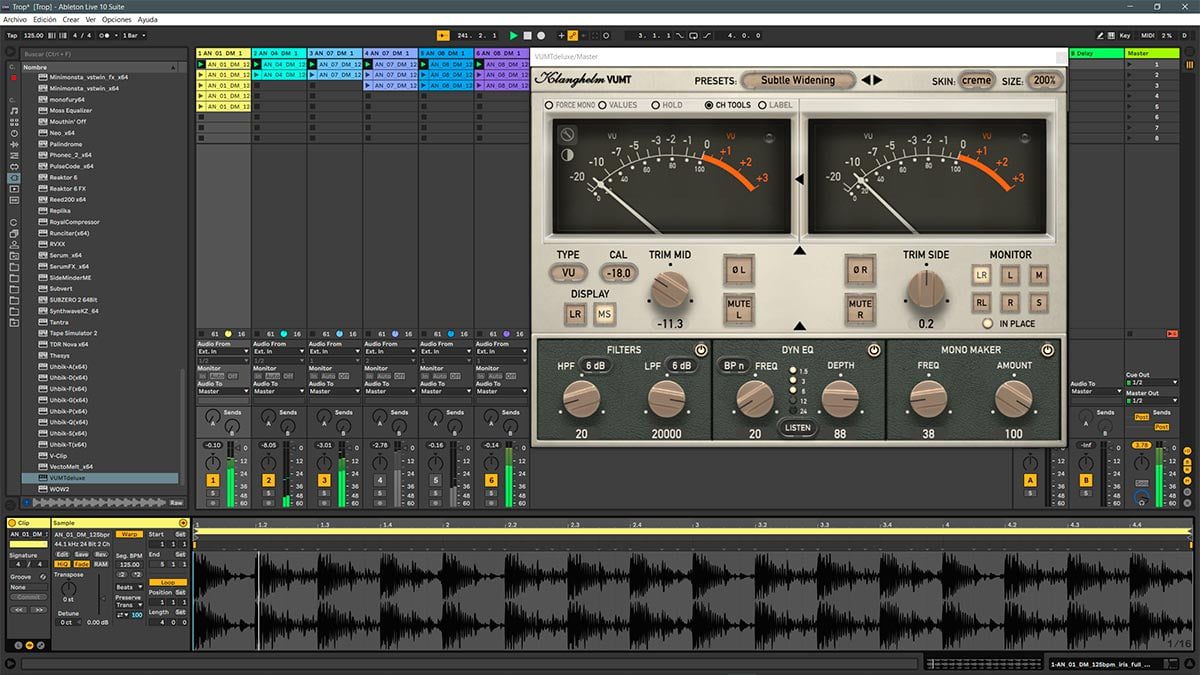Arm the transport Record button
The image size is (1200, 675).
tap(541, 35)
